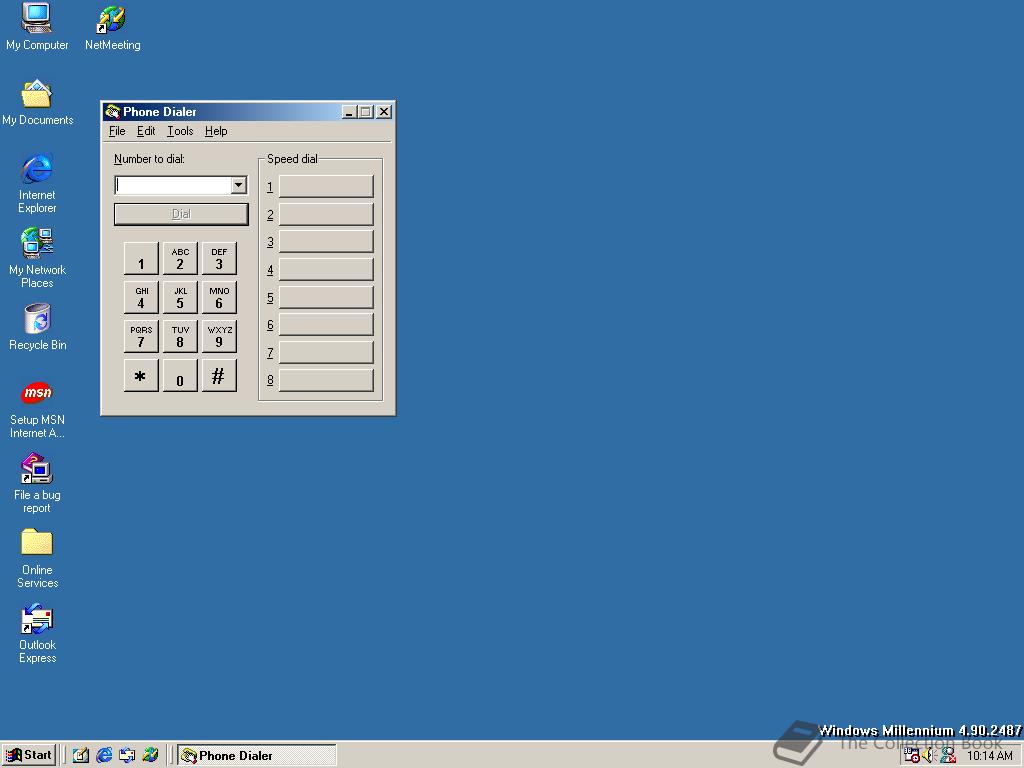This screenshot has height=768, width=1024.
Task: Launch Setup MSN Internet Access icon
Action: (x=37, y=409)
